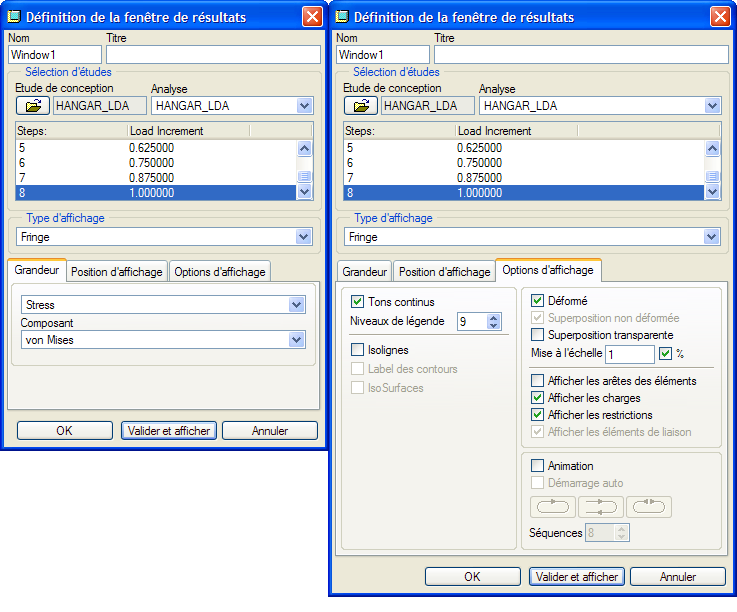Click Load Increment column header, left dialog
This screenshot has height=612, width=737.
[x=188, y=131]
